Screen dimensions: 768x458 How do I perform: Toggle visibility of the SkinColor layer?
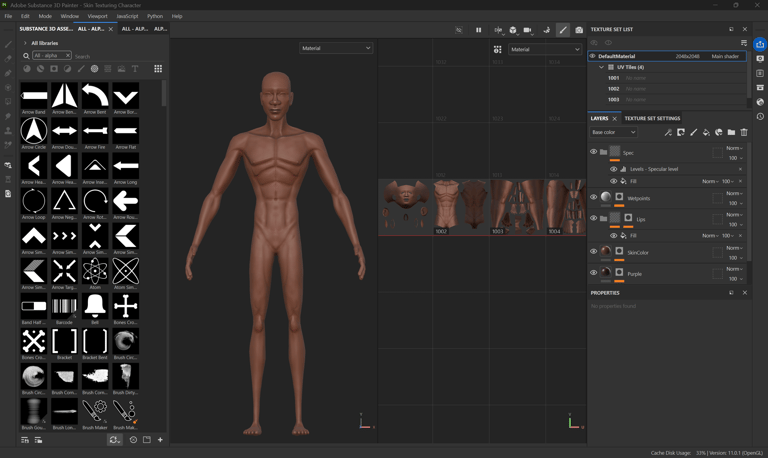point(593,252)
